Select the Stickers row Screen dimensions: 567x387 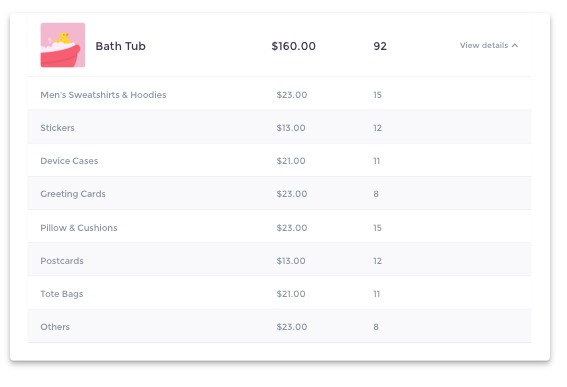279,128
